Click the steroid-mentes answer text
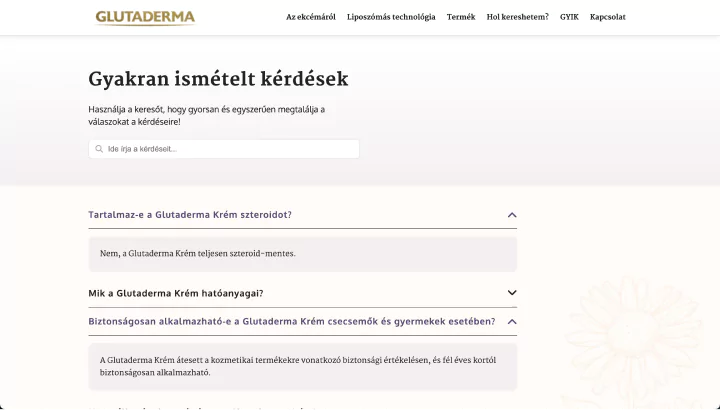720x410 pixels. pos(198,254)
